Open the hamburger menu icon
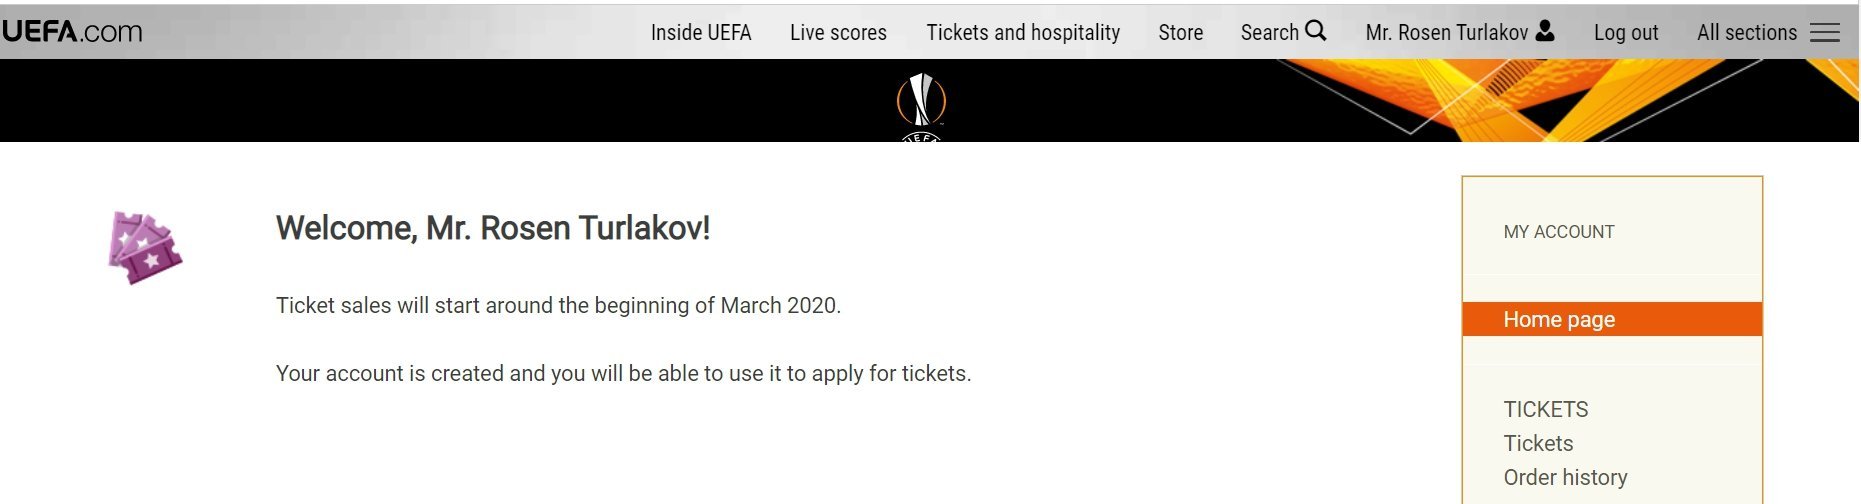This screenshot has height=504, width=1861. (1825, 33)
